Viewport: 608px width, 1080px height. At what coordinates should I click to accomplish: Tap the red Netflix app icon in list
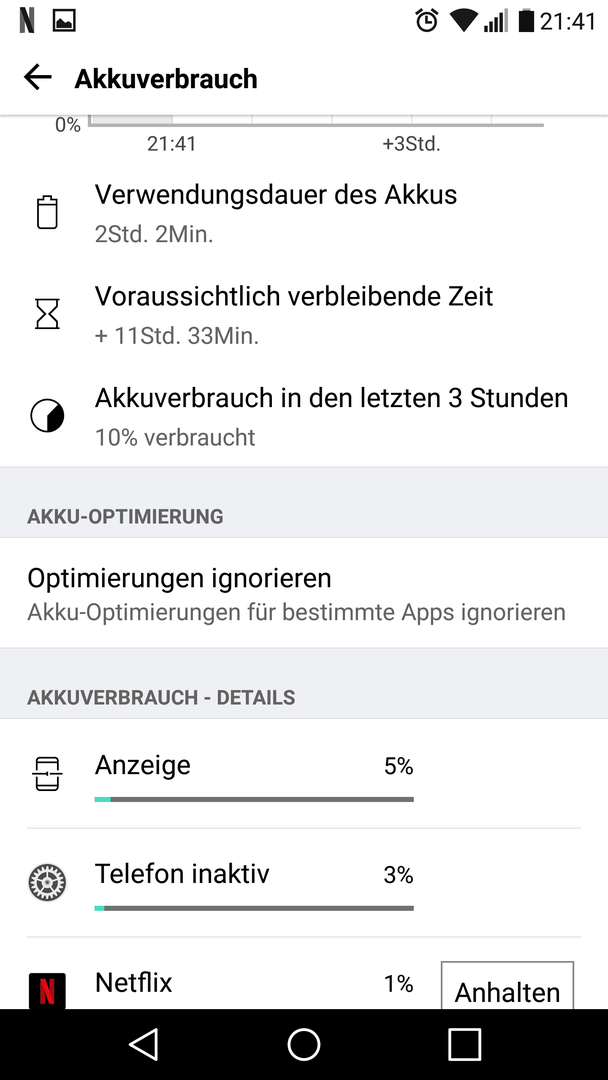(47, 991)
